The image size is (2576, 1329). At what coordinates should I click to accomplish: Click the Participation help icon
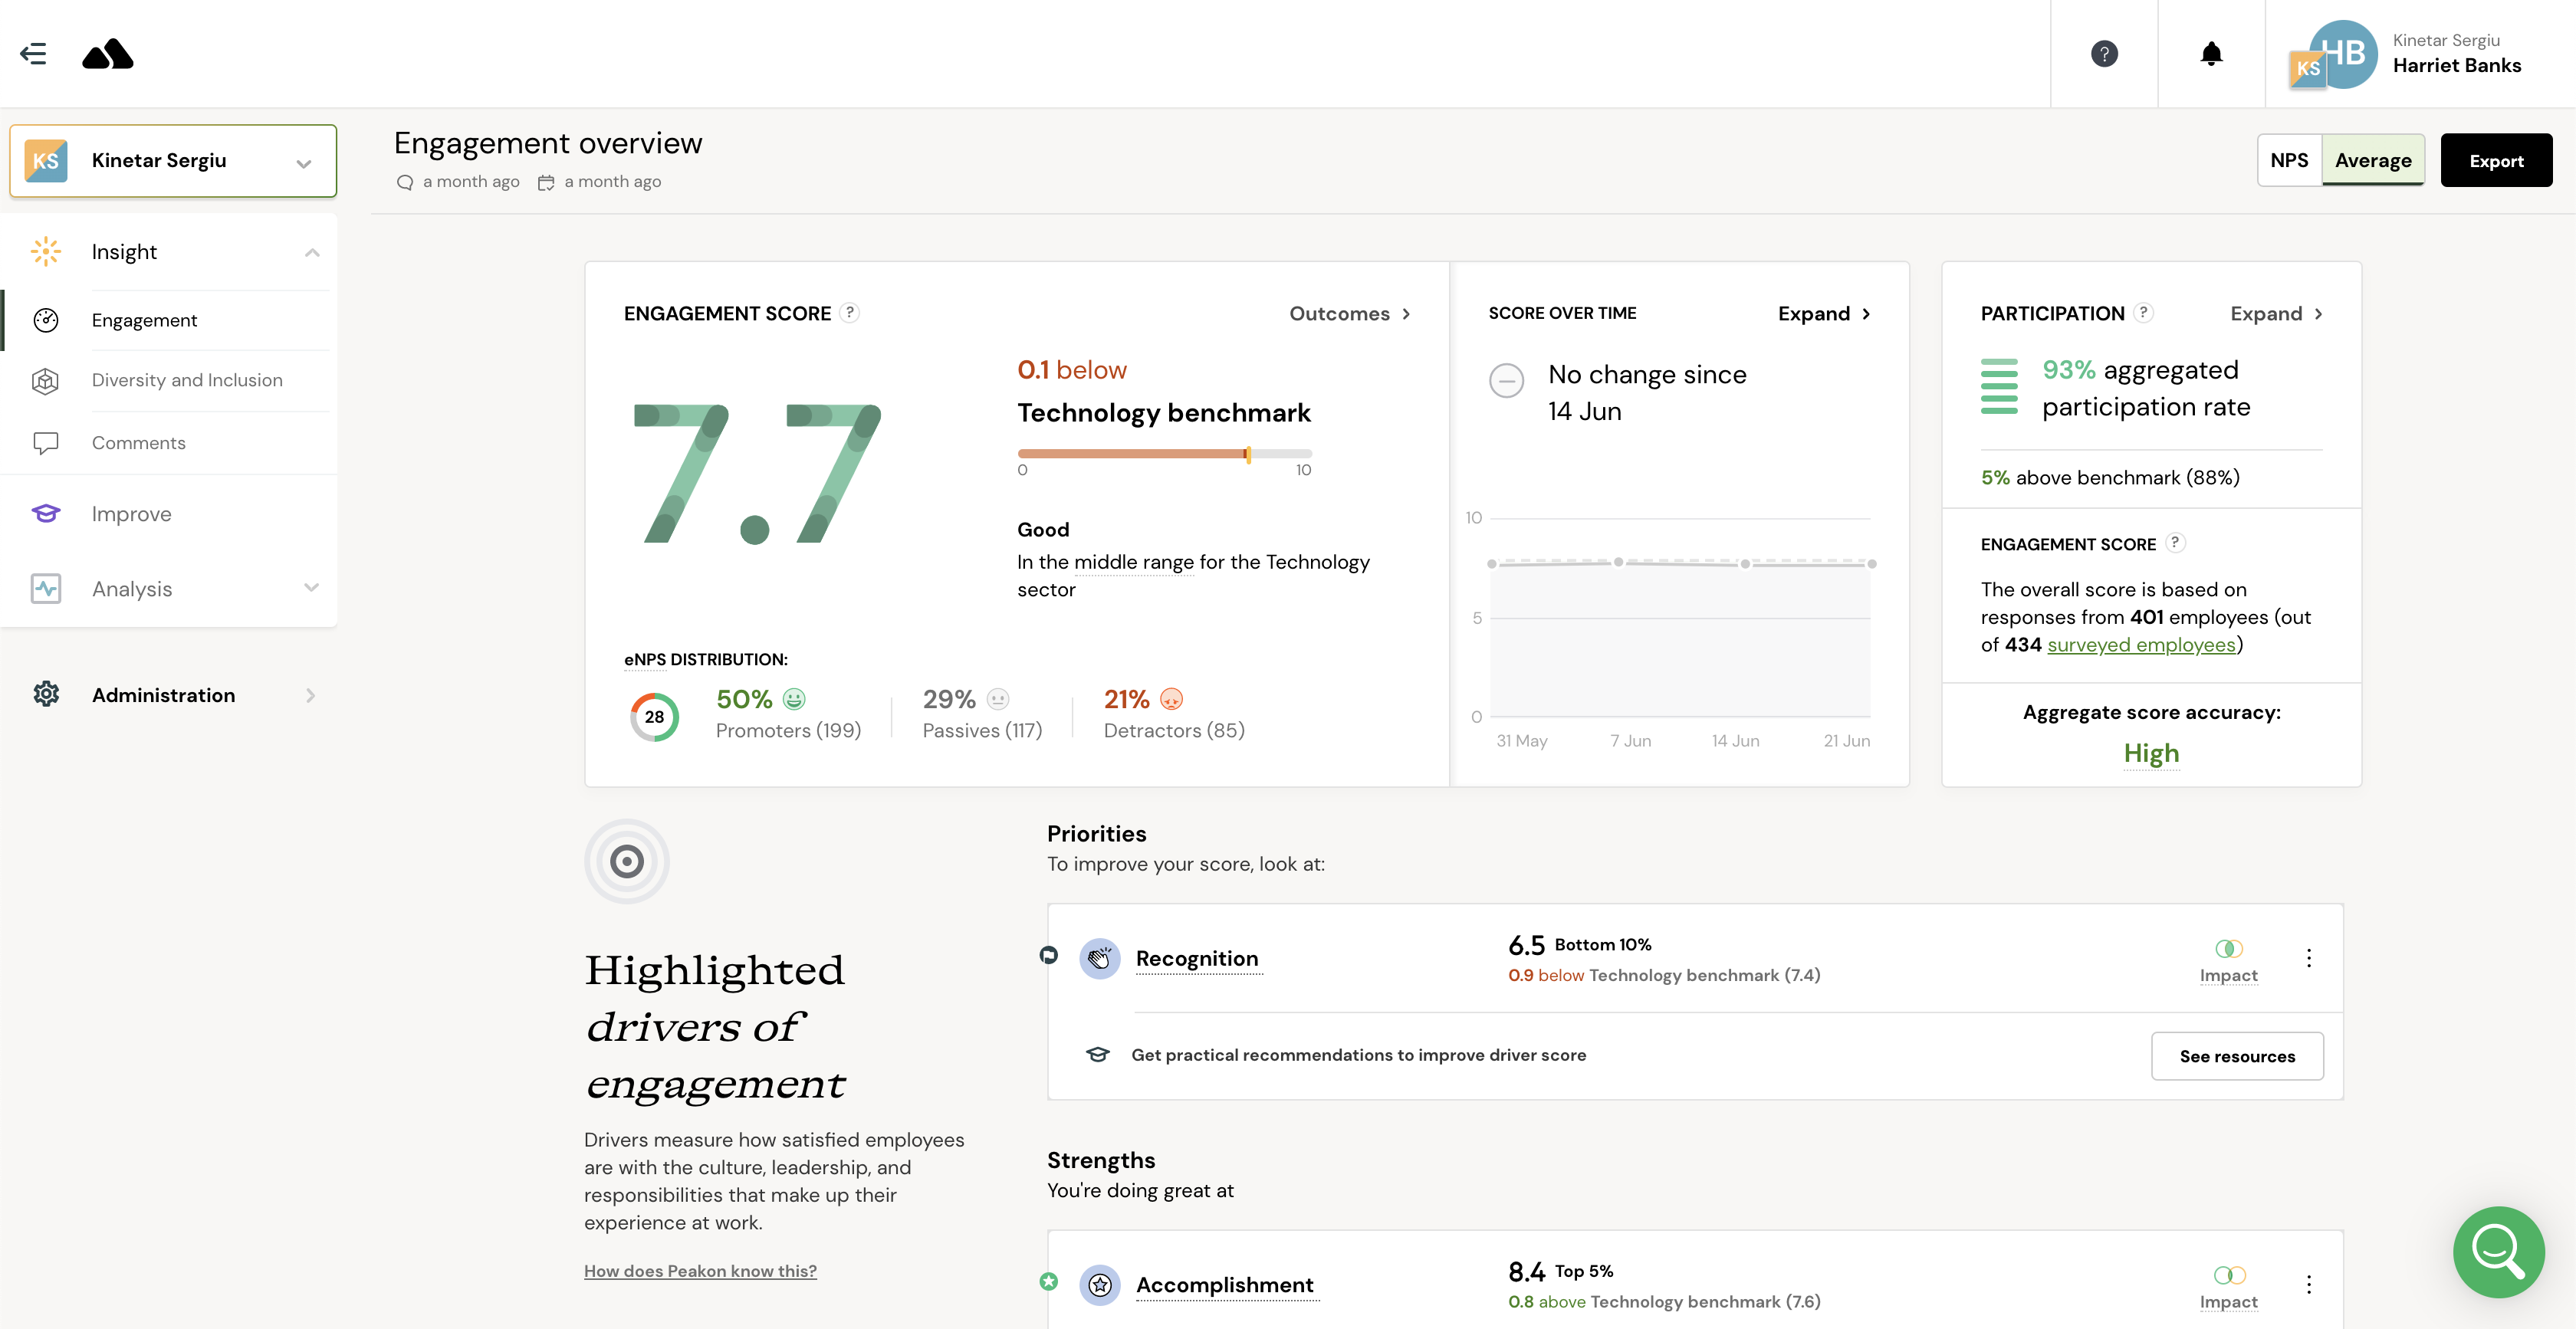2143,313
